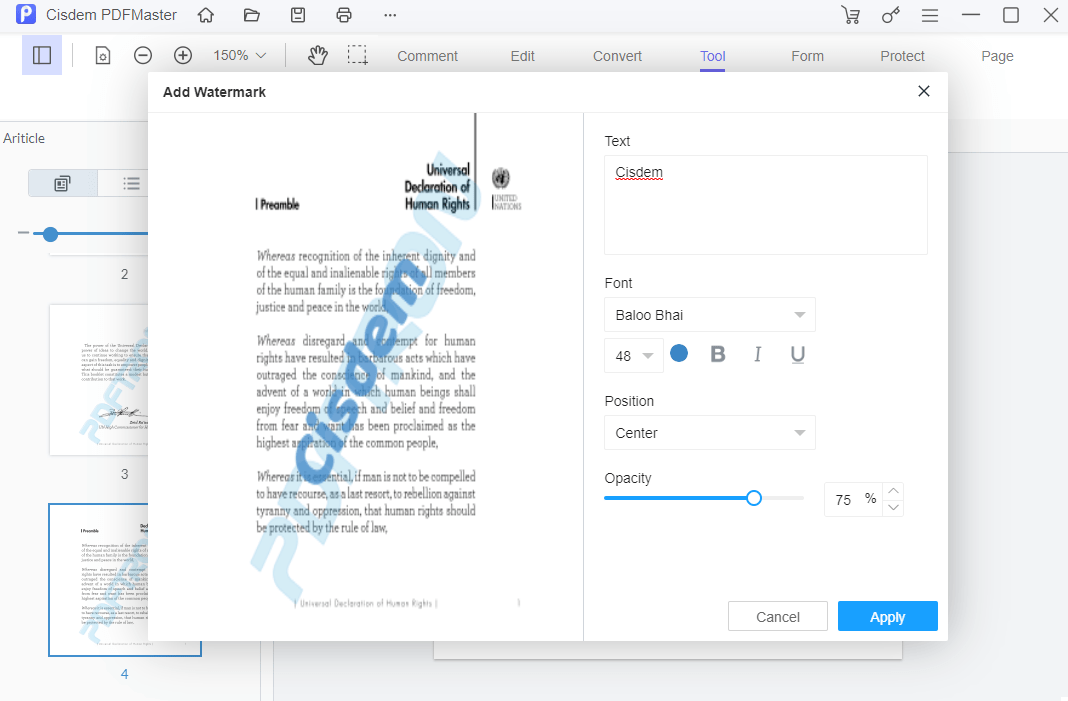This screenshot has height=701, width=1068.
Task: Click the opacity 75 percent field
Action: pyautogui.click(x=853, y=499)
